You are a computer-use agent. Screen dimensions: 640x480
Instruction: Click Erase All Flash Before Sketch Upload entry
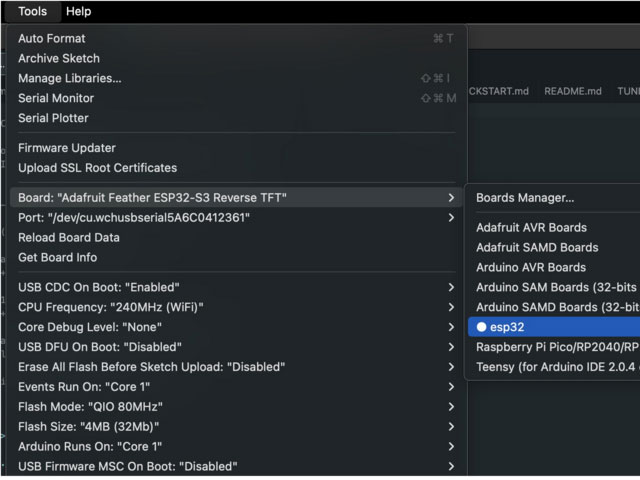pyautogui.click(x=236, y=367)
